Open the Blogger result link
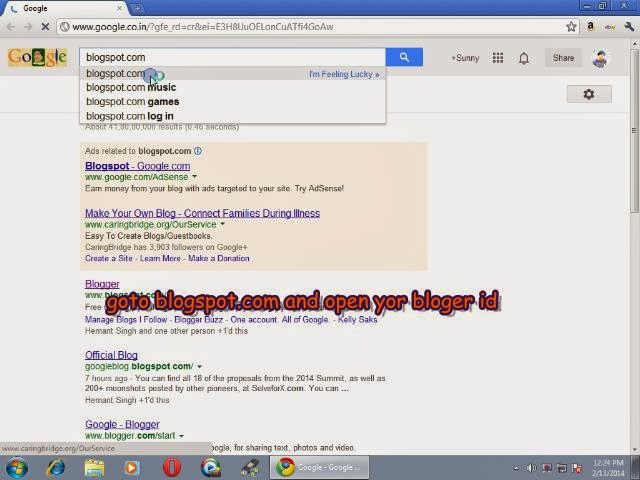Viewport: 640px width, 480px height. coord(102,284)
